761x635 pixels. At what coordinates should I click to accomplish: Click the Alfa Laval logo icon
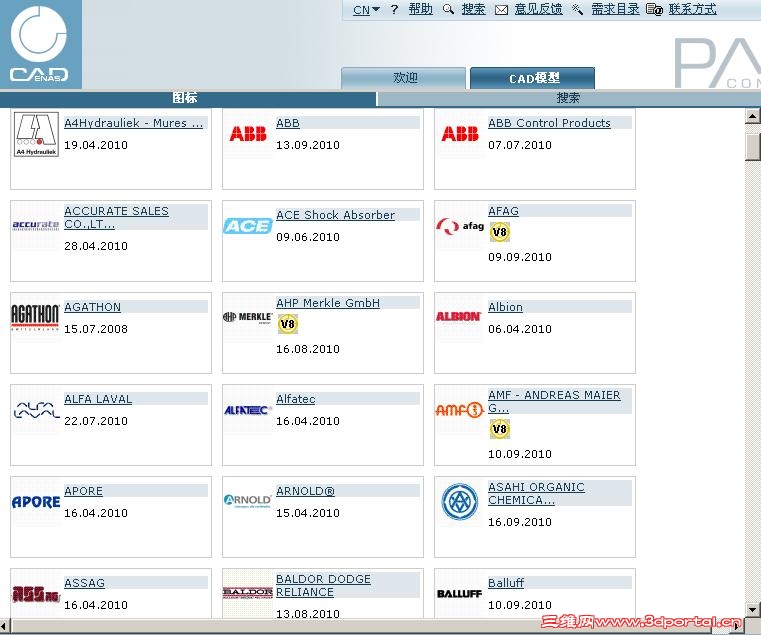(x=36, y=410)
